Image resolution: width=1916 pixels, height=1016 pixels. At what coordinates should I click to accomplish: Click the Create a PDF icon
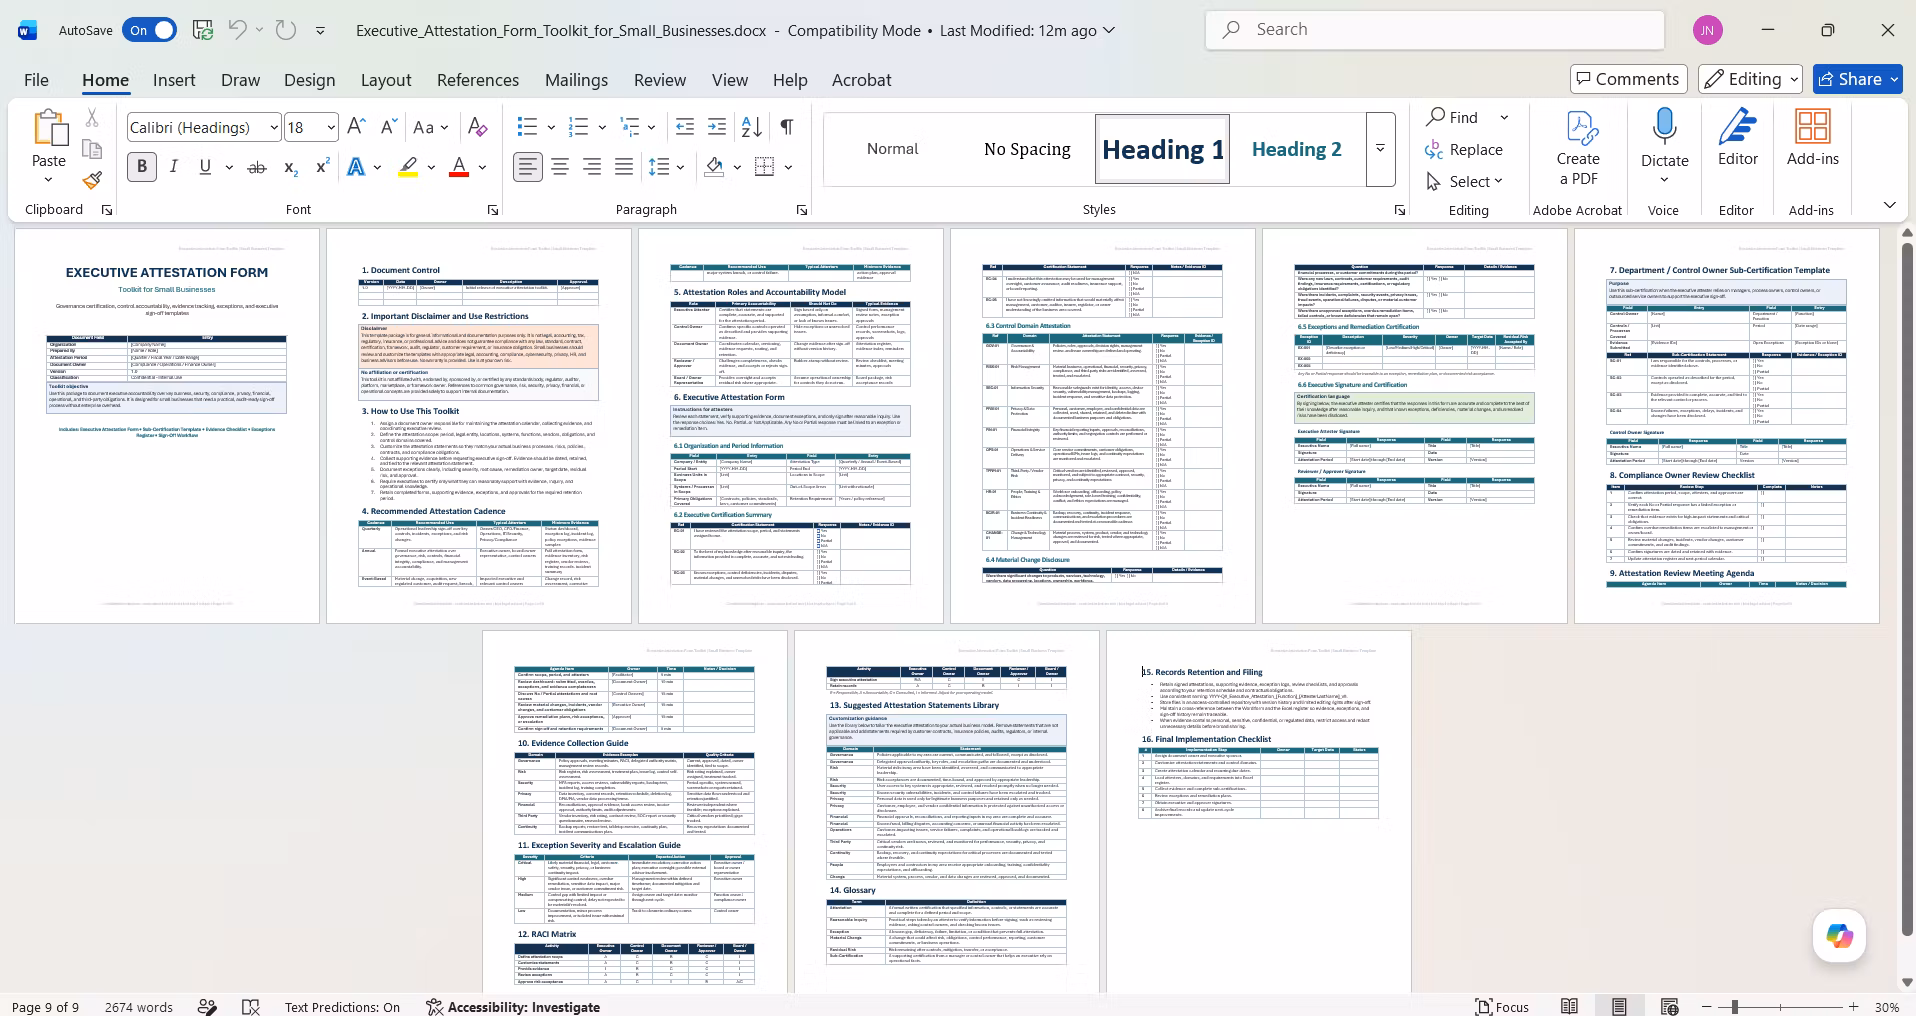(1578, 149)
